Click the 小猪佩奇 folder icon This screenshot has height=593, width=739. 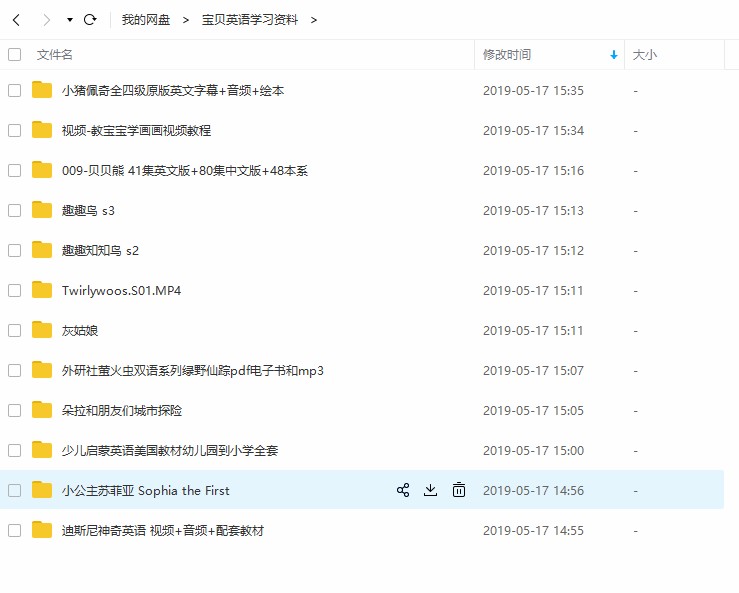[42, 90]
